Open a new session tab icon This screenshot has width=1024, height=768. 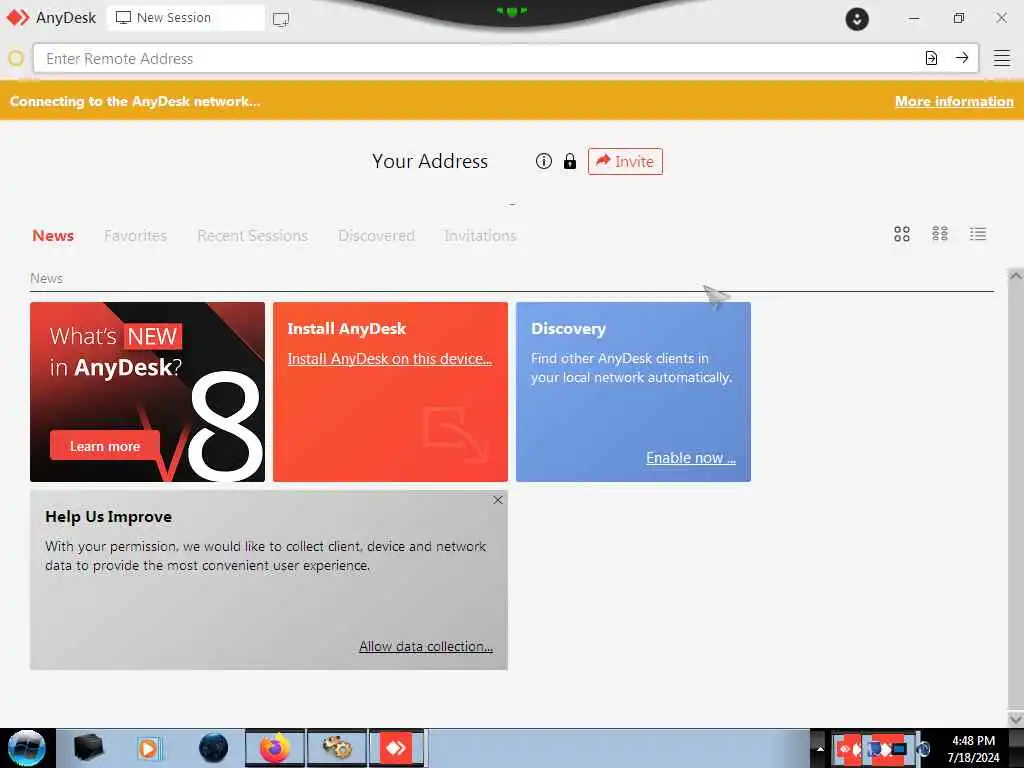[281, 19]
